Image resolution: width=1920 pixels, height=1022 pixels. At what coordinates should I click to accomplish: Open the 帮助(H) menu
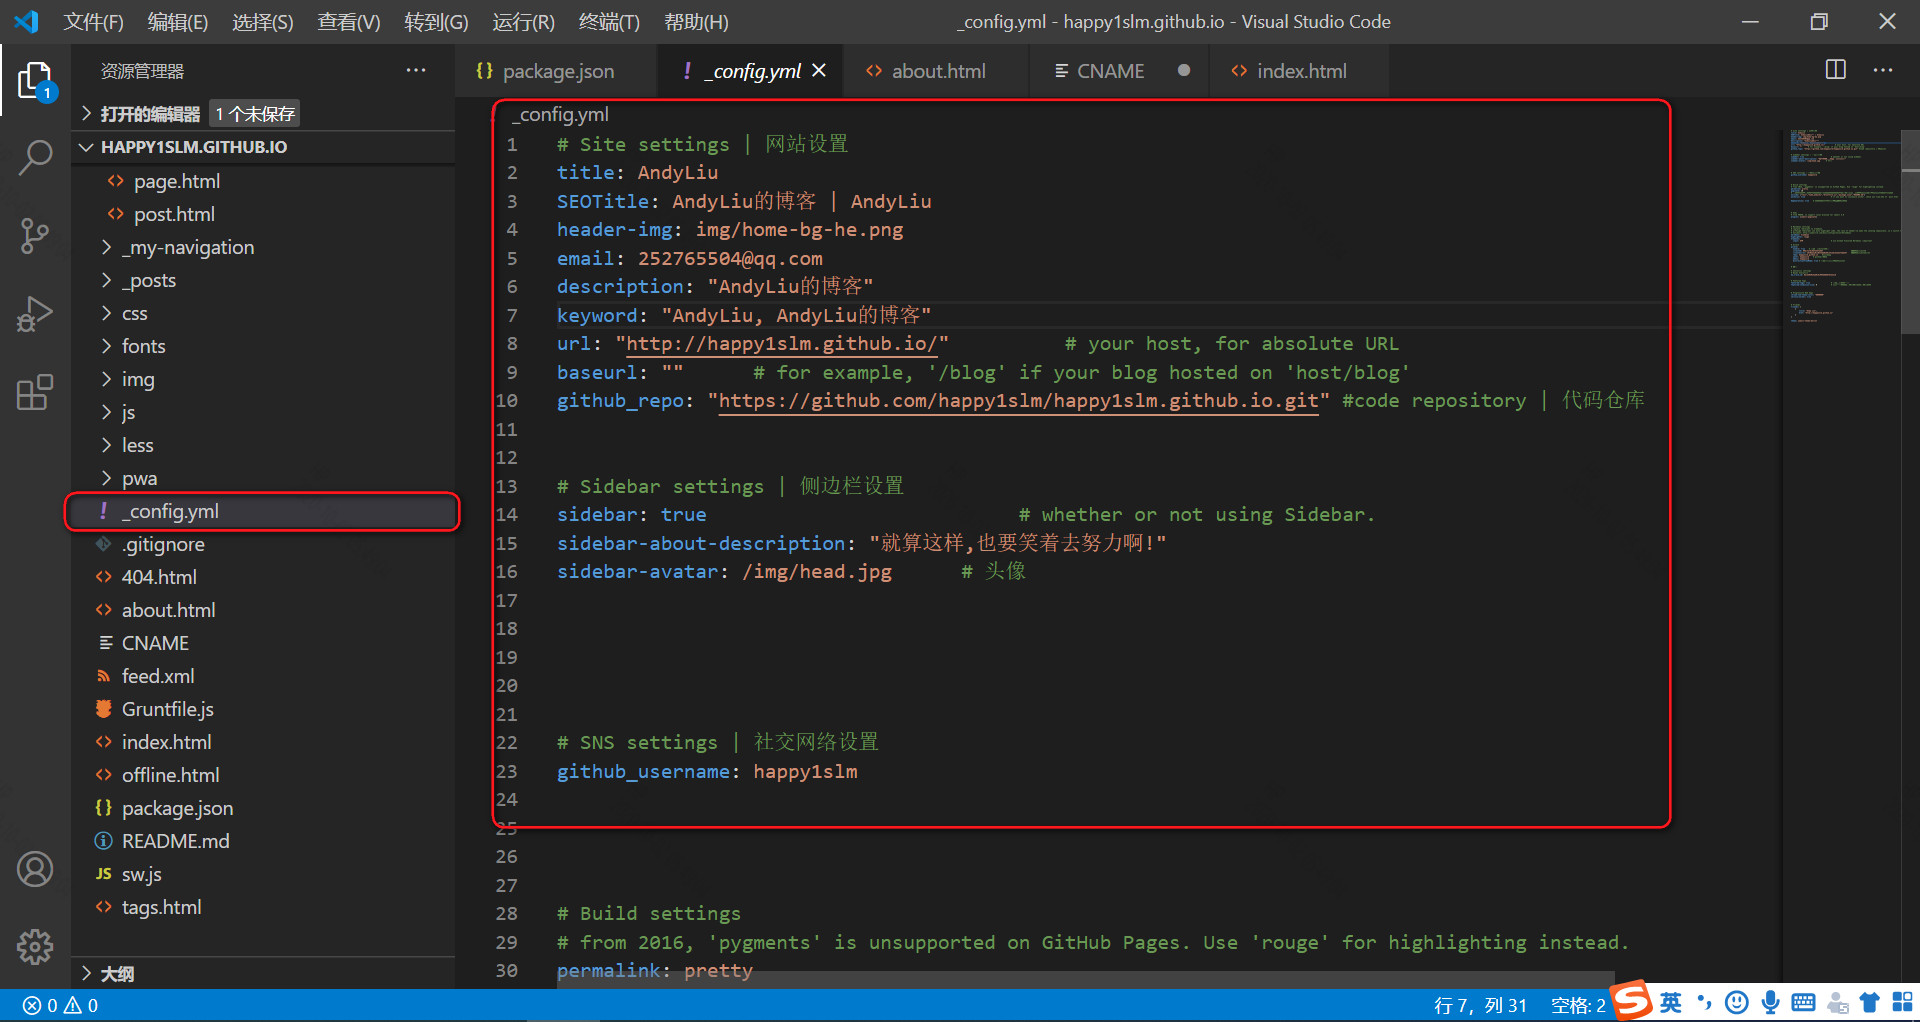tap(697, 21)
